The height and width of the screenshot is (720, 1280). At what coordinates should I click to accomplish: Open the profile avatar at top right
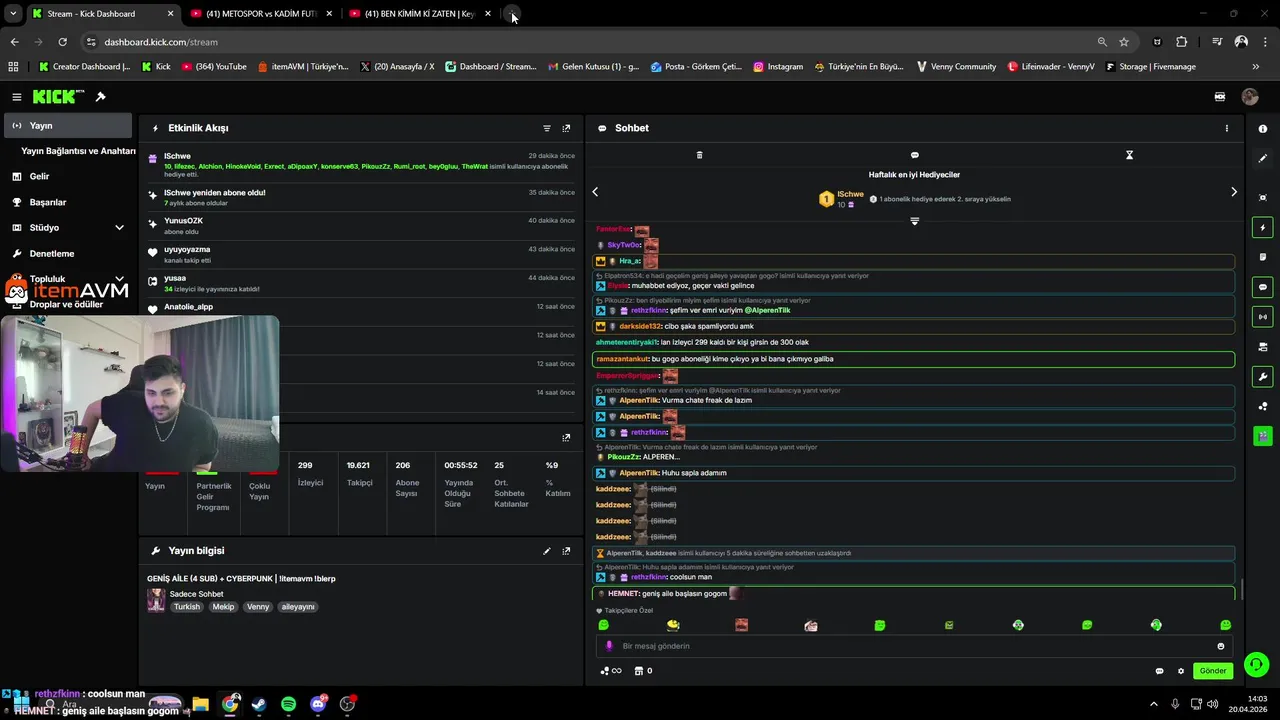(x=1249, y=97)
